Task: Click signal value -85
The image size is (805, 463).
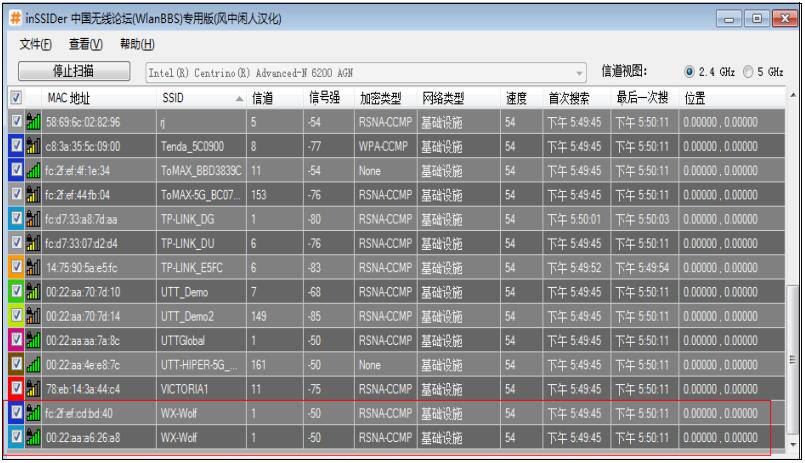Action: coord(314,316)
